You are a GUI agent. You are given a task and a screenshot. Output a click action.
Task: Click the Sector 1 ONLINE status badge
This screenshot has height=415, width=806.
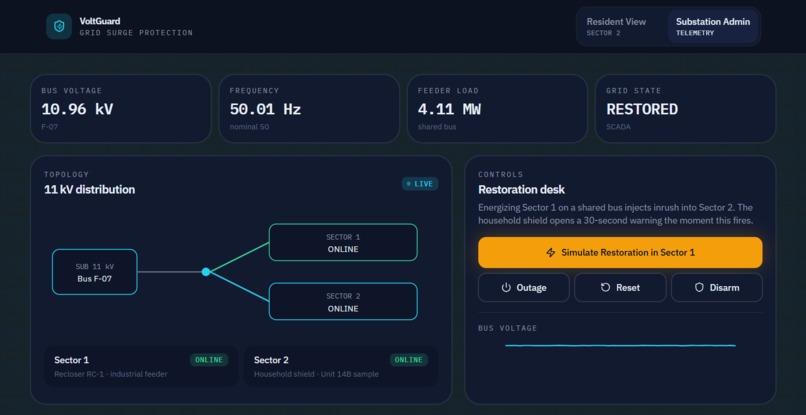(209, 360)
